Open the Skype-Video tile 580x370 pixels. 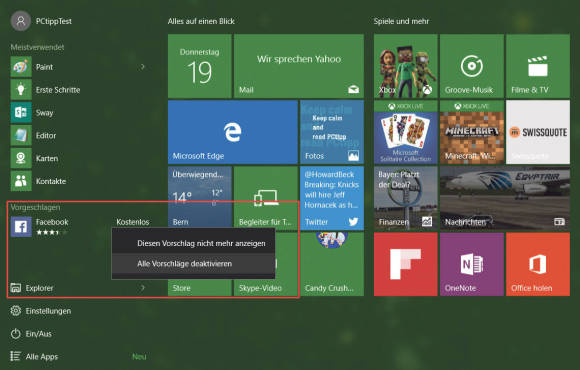[266, 288]
